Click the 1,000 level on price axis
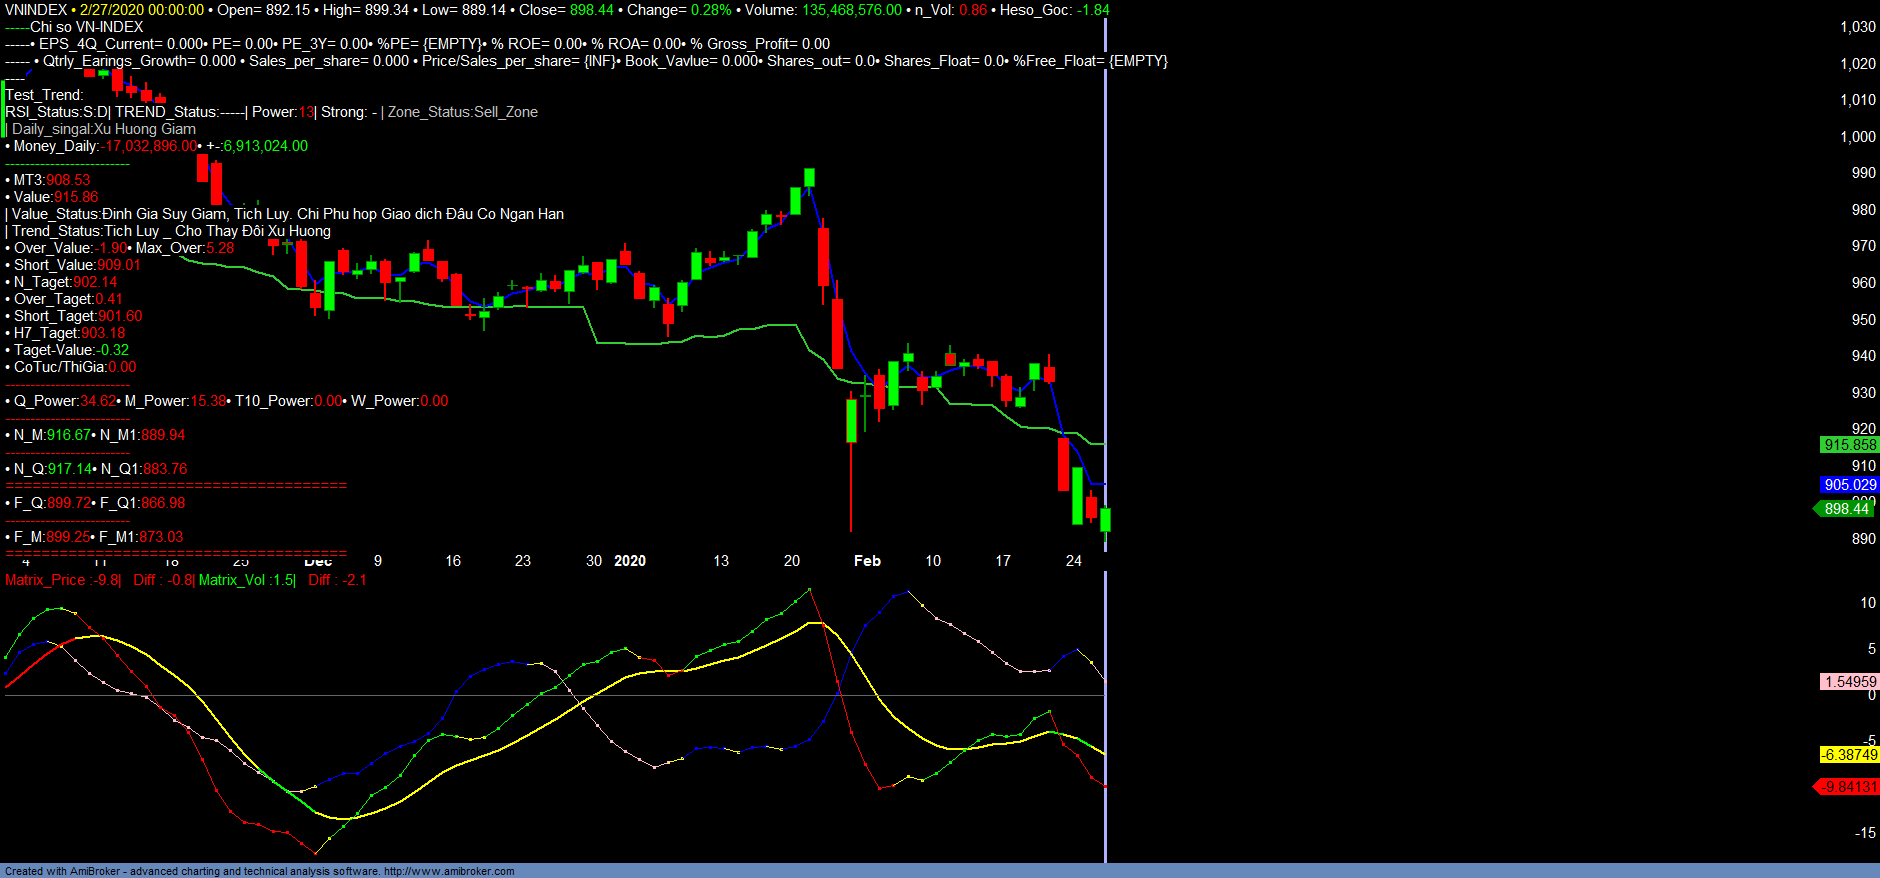This screenshot has width=1880, height=878. (1858, 137)
